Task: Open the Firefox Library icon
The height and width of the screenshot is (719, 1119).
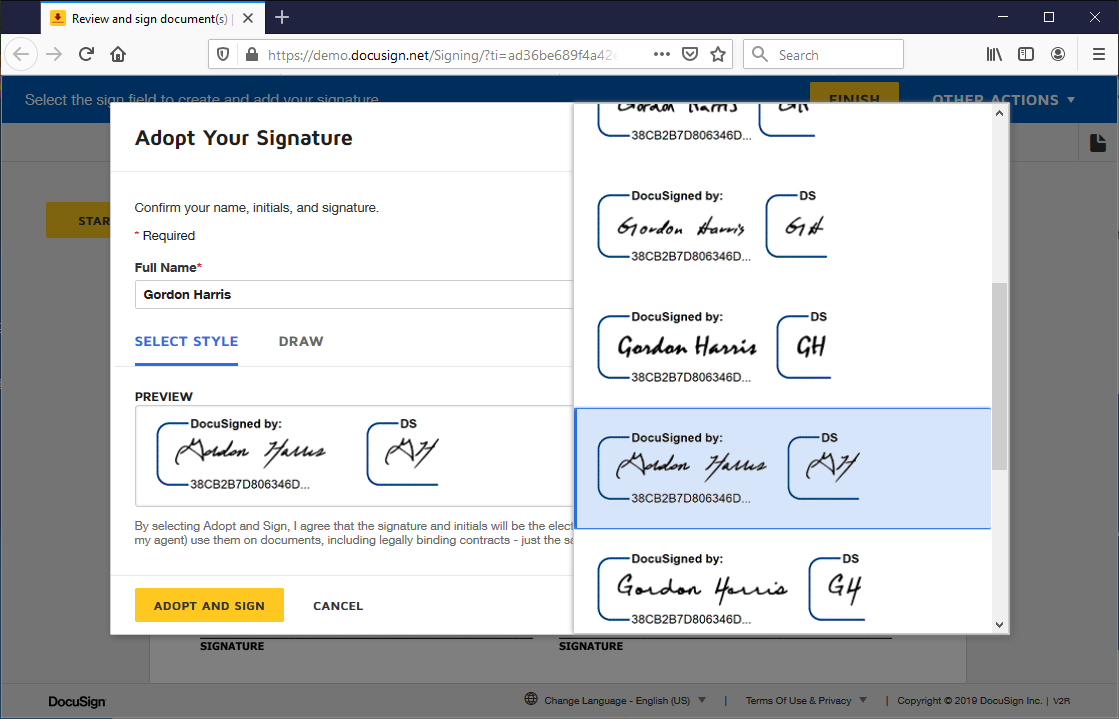Action: (994, 54)
